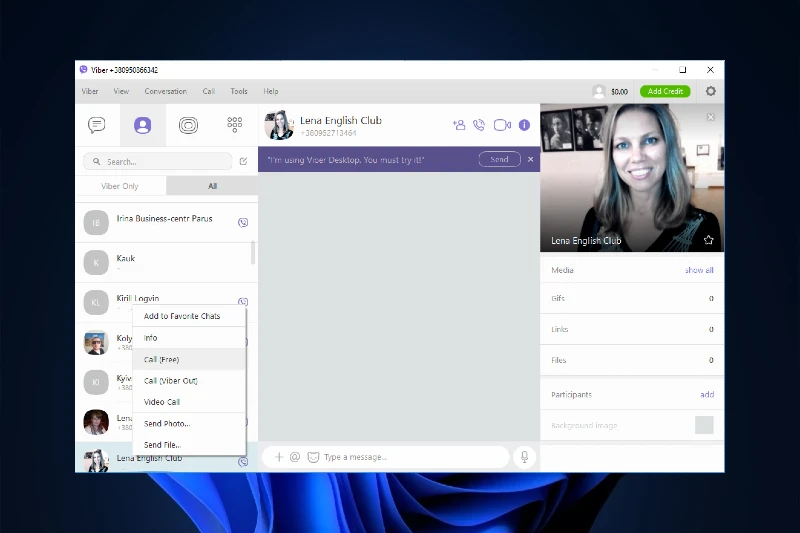Click the contacts Search field
Screen dimensions: 800x533
(158, 161)
